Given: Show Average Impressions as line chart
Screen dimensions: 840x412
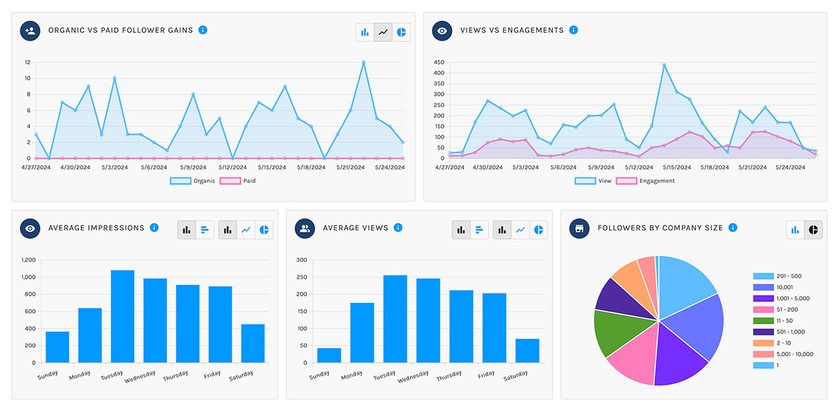Looking at the screenshot, I should tap(246, 230).
